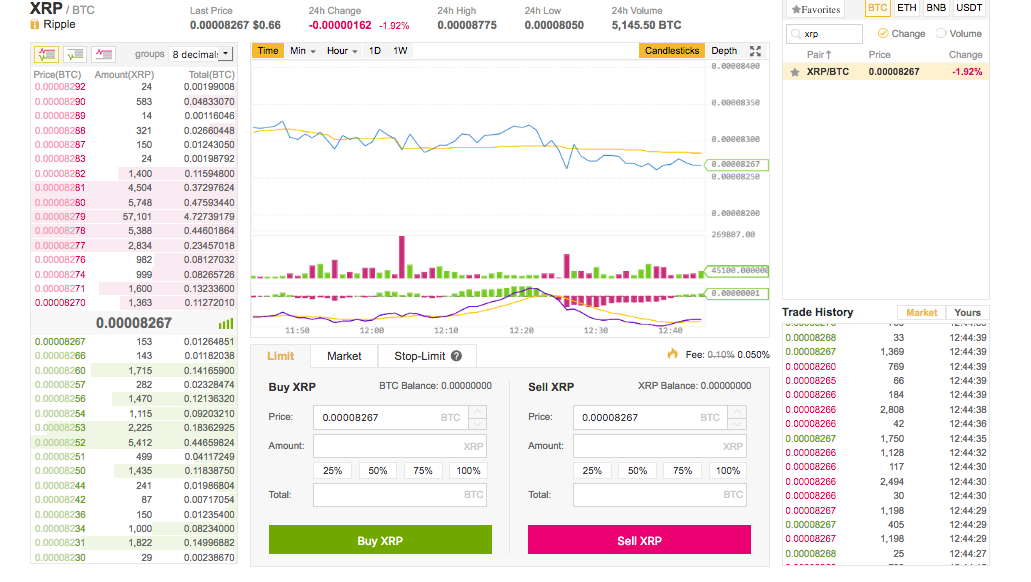
Task: Open the Min interval dropdown
Action: click(303, 51)
